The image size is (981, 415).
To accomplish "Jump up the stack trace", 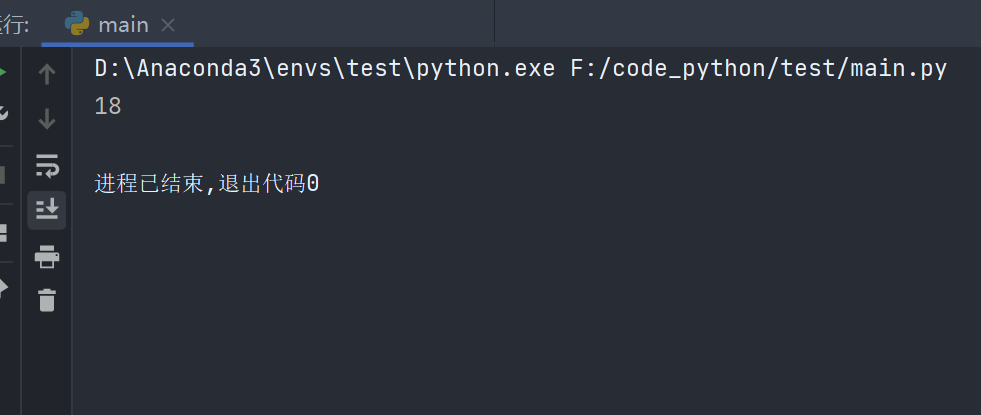I will click(x=47, y=73).
